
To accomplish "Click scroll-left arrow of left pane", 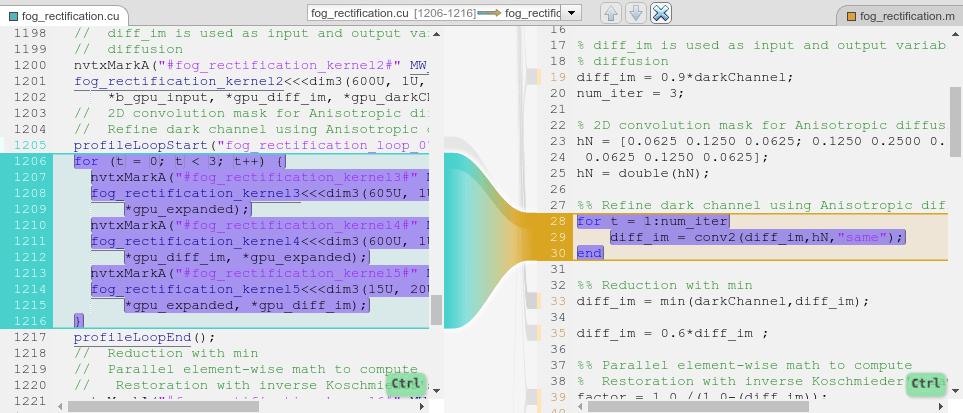I will tap(60, 406).
